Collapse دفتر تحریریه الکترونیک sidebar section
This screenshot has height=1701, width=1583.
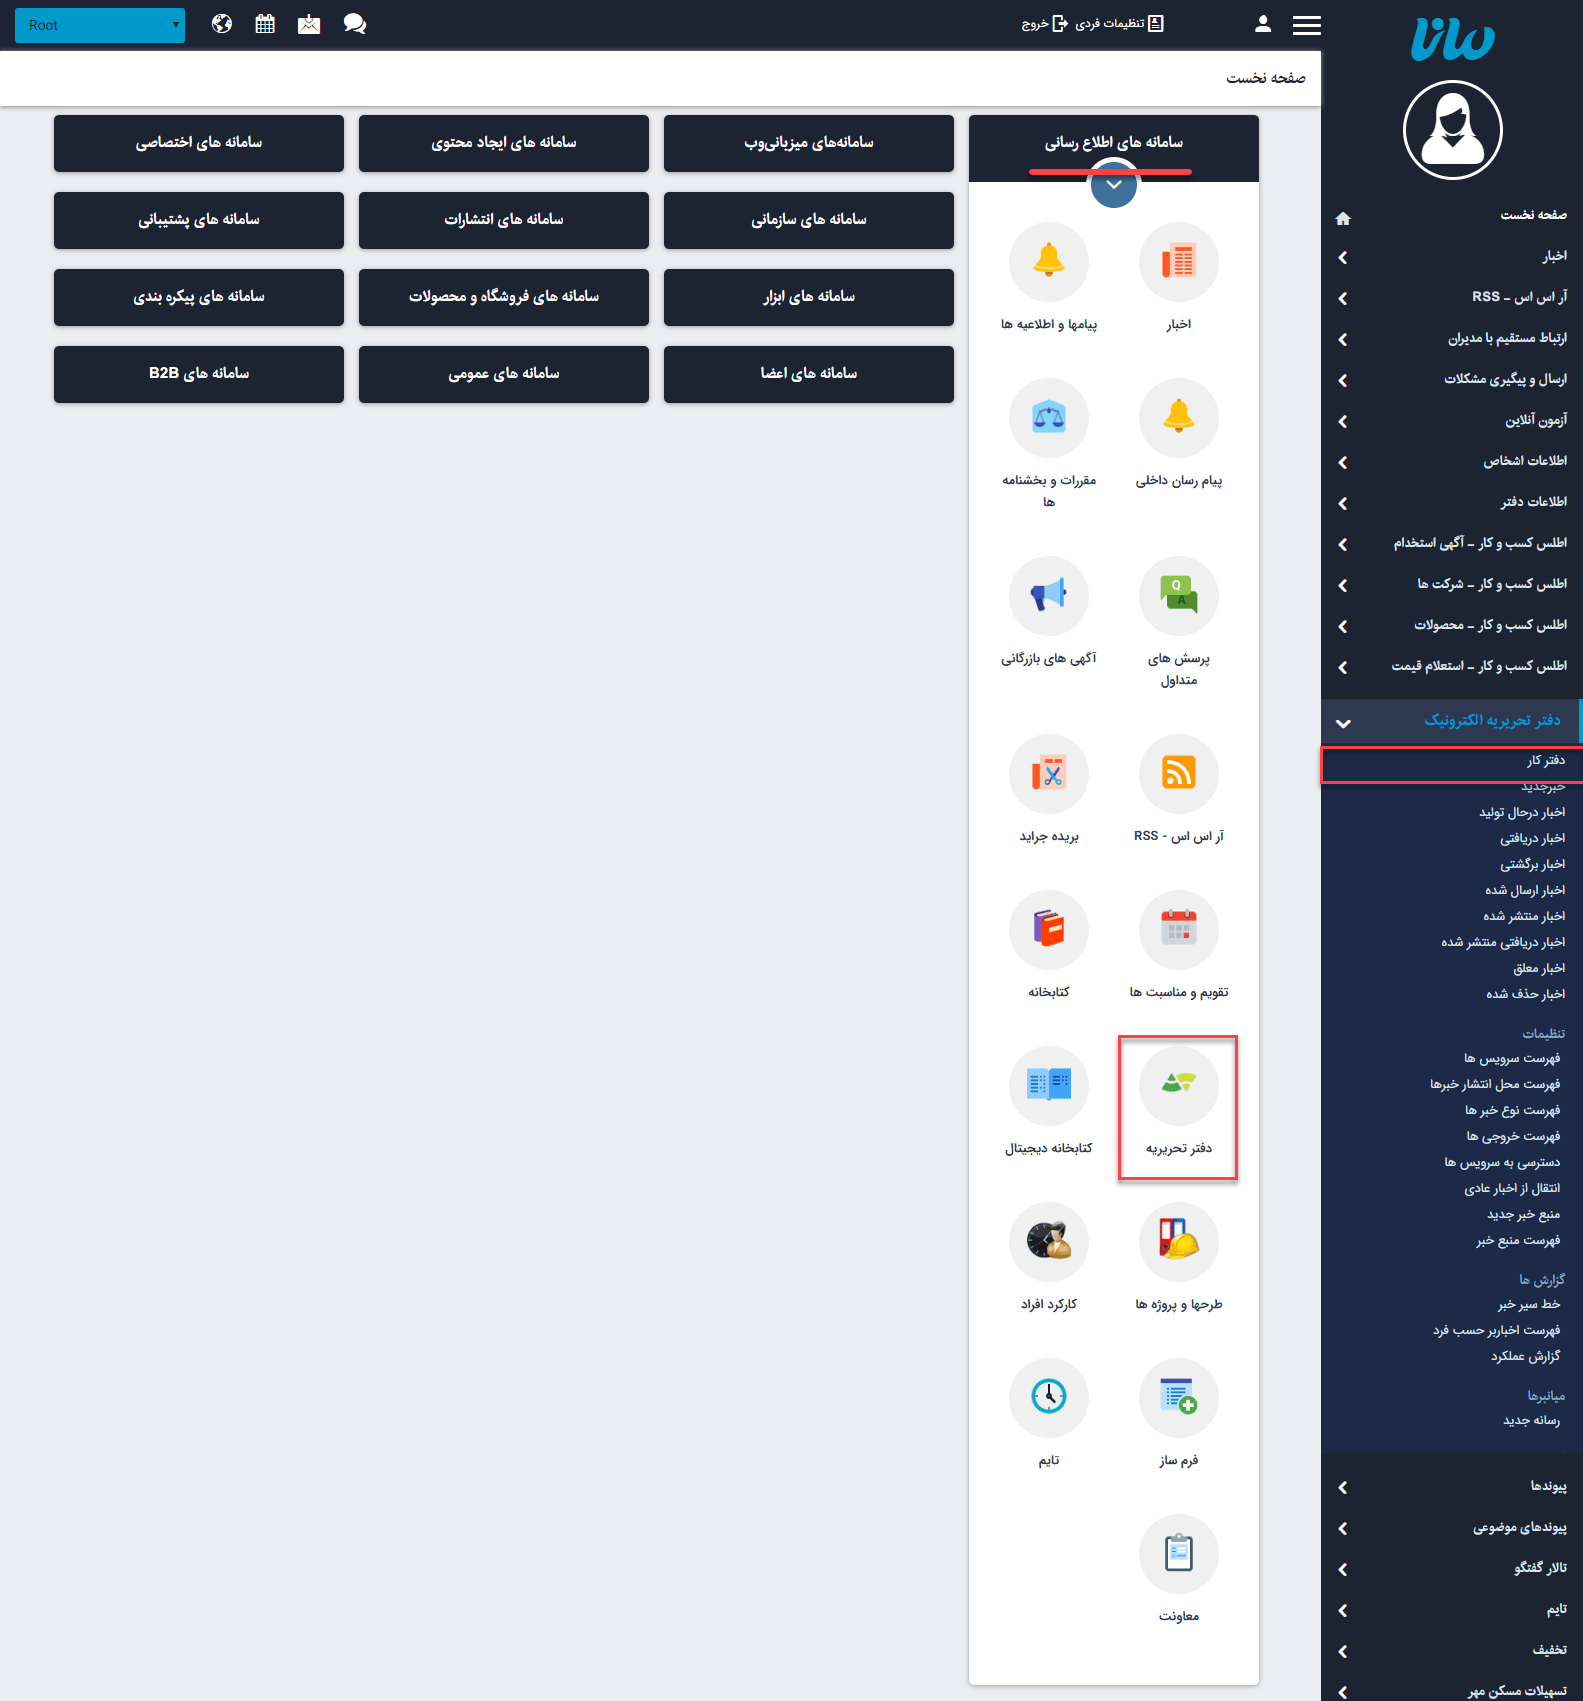click(1343, 722)
